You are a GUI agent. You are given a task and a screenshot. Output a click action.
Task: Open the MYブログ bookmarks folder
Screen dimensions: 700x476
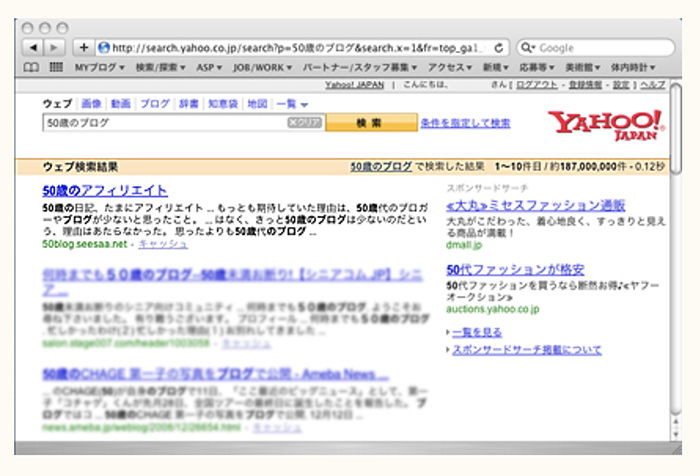pyautogui.click(x=99, y=67)
